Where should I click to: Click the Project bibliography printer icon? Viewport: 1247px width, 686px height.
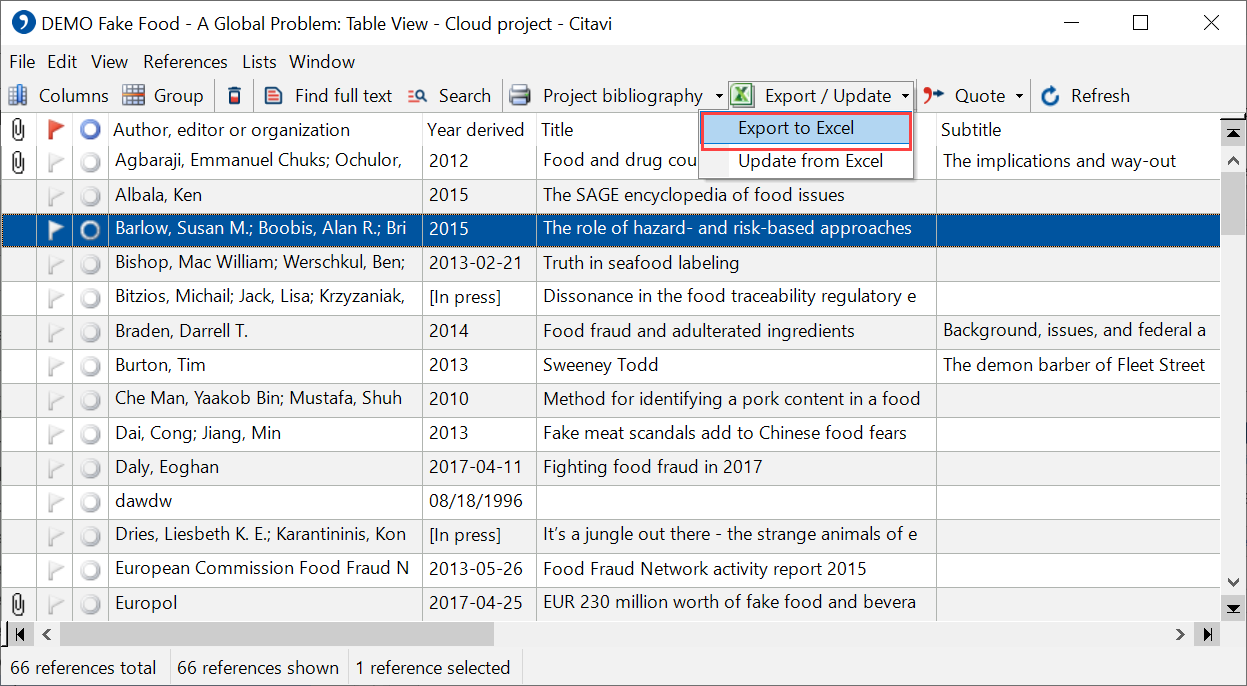(x=520, y=96)
